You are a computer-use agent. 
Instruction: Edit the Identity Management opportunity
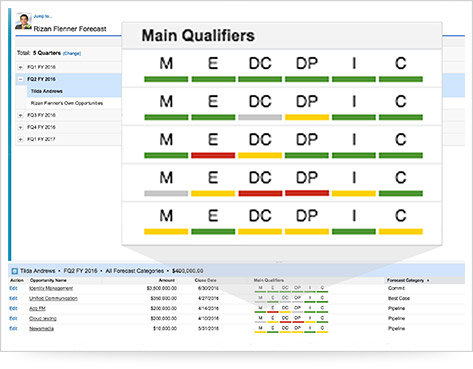(13, 288)
